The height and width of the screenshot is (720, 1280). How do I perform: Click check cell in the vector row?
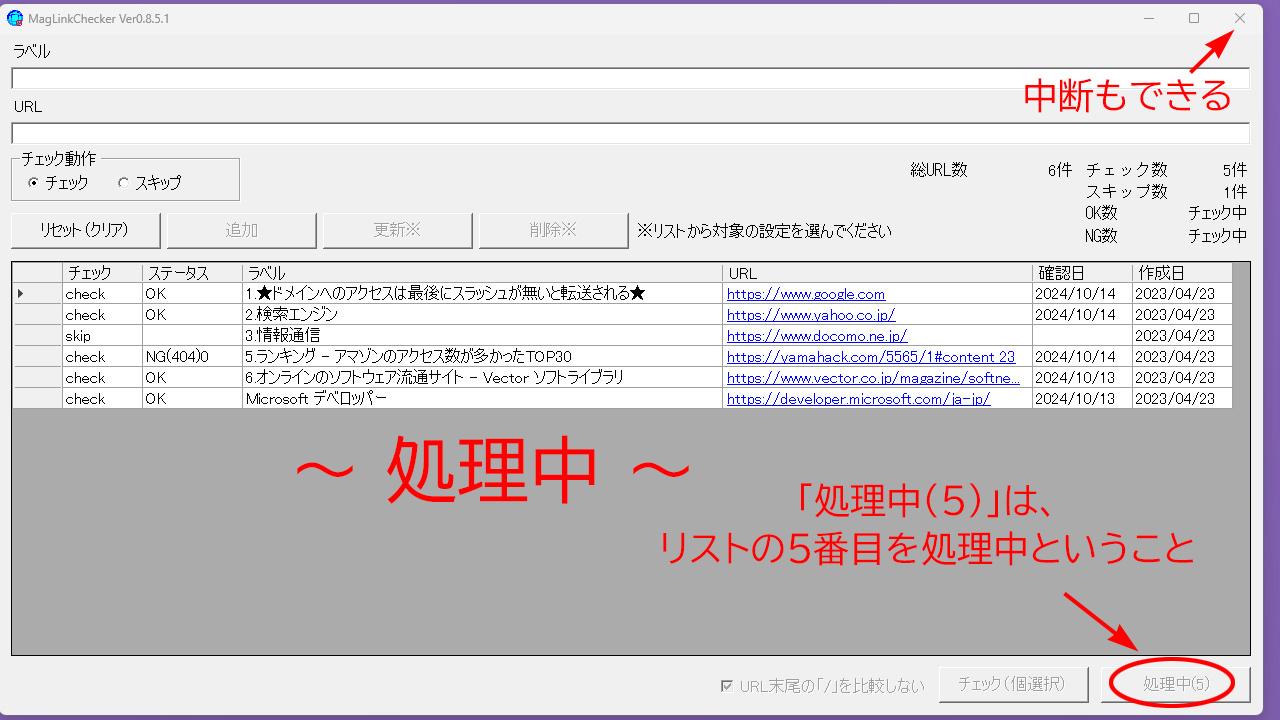(102, 378)
